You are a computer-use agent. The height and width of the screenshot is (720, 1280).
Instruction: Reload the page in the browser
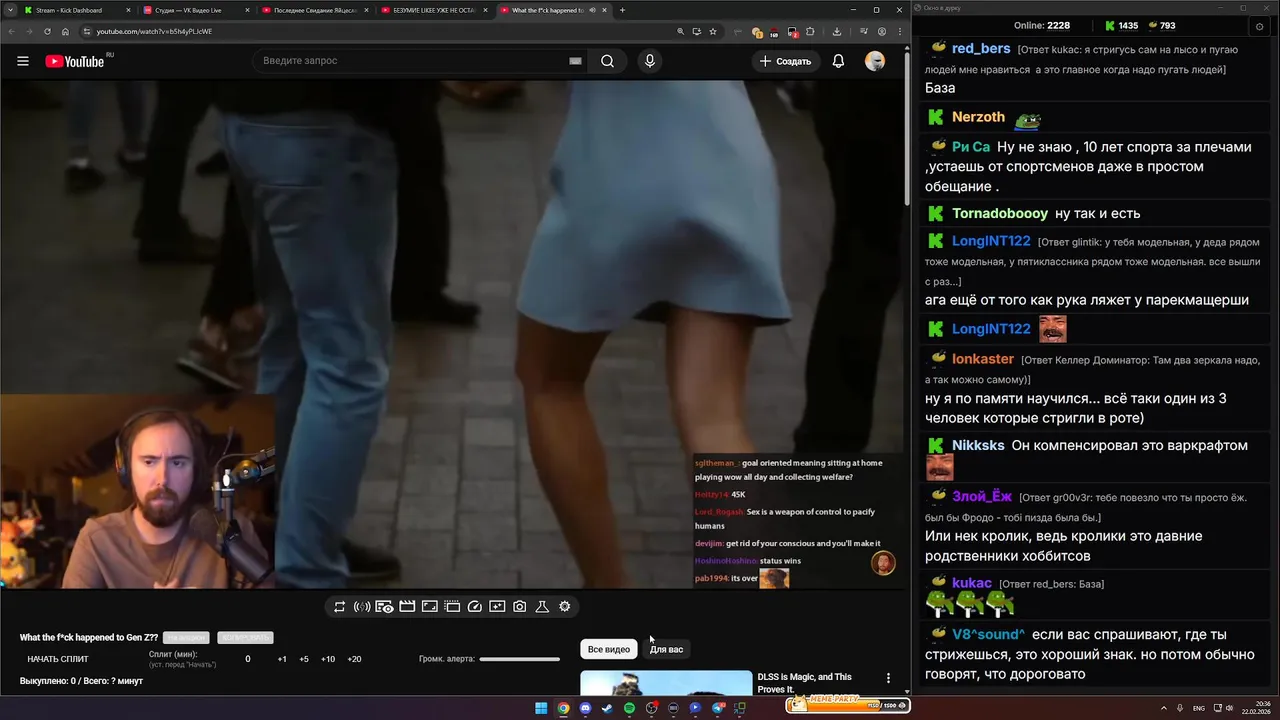click(47, 31)
